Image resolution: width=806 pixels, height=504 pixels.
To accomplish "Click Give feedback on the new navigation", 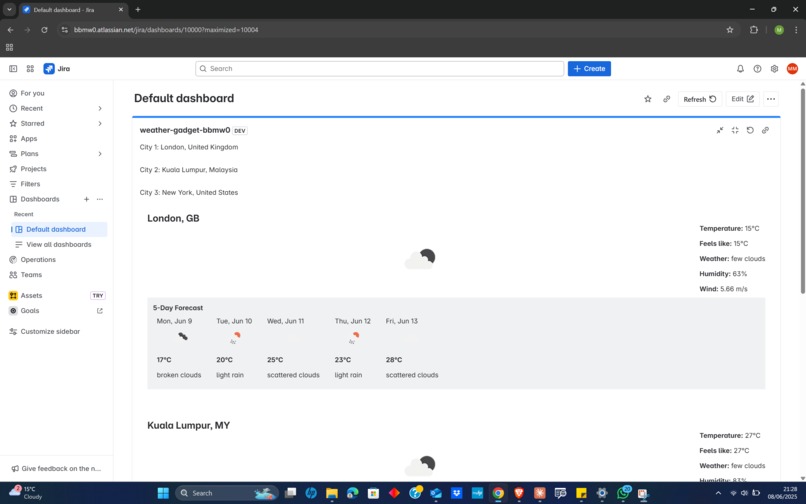I will click(57, 469).
